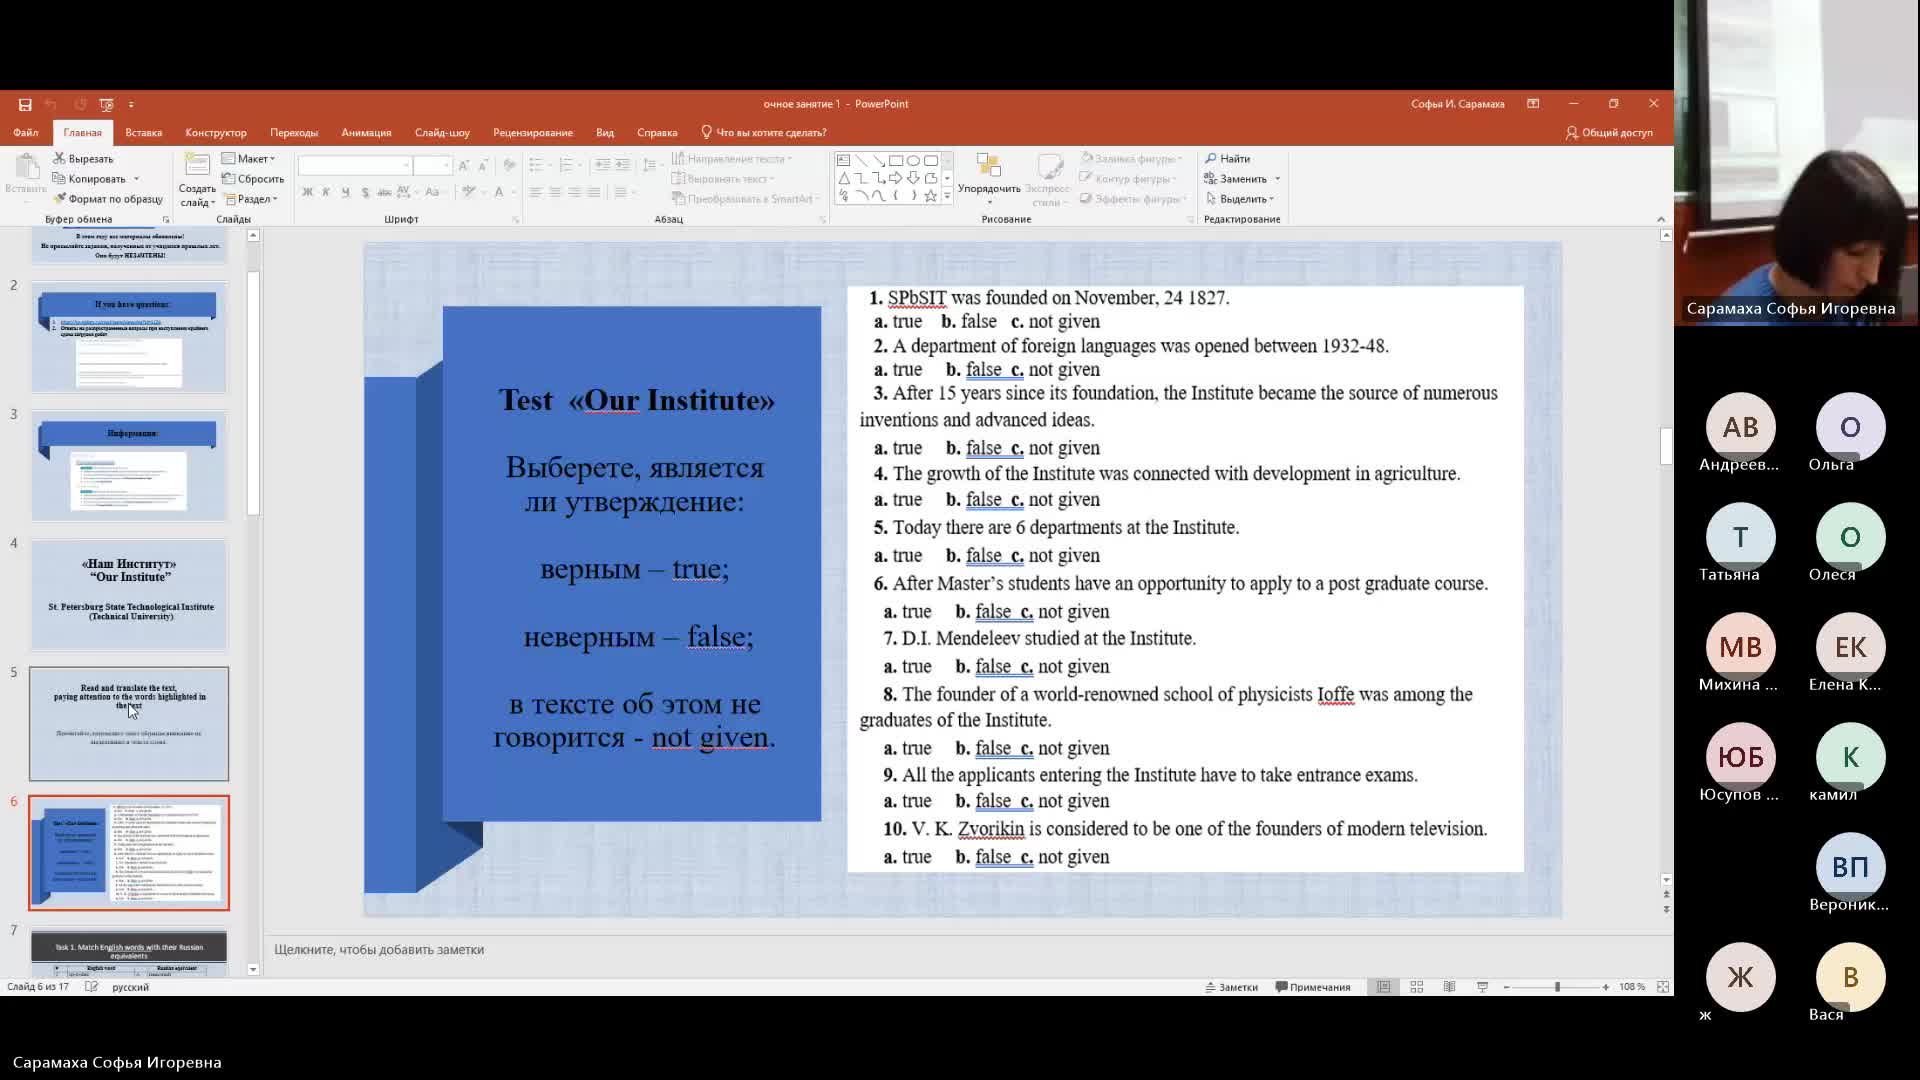Open the Файл menu
This screenshot has width=1920, height=1080.
point(26,133)
